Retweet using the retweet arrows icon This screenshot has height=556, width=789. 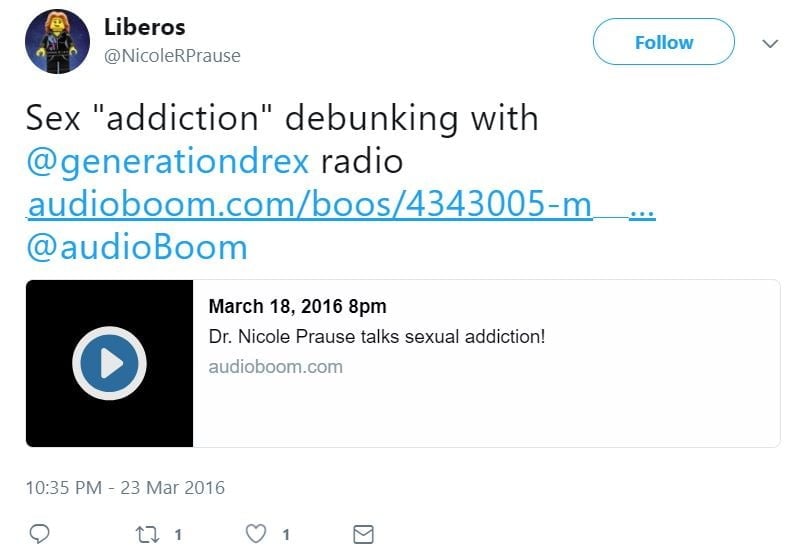(x=147, y=534)
